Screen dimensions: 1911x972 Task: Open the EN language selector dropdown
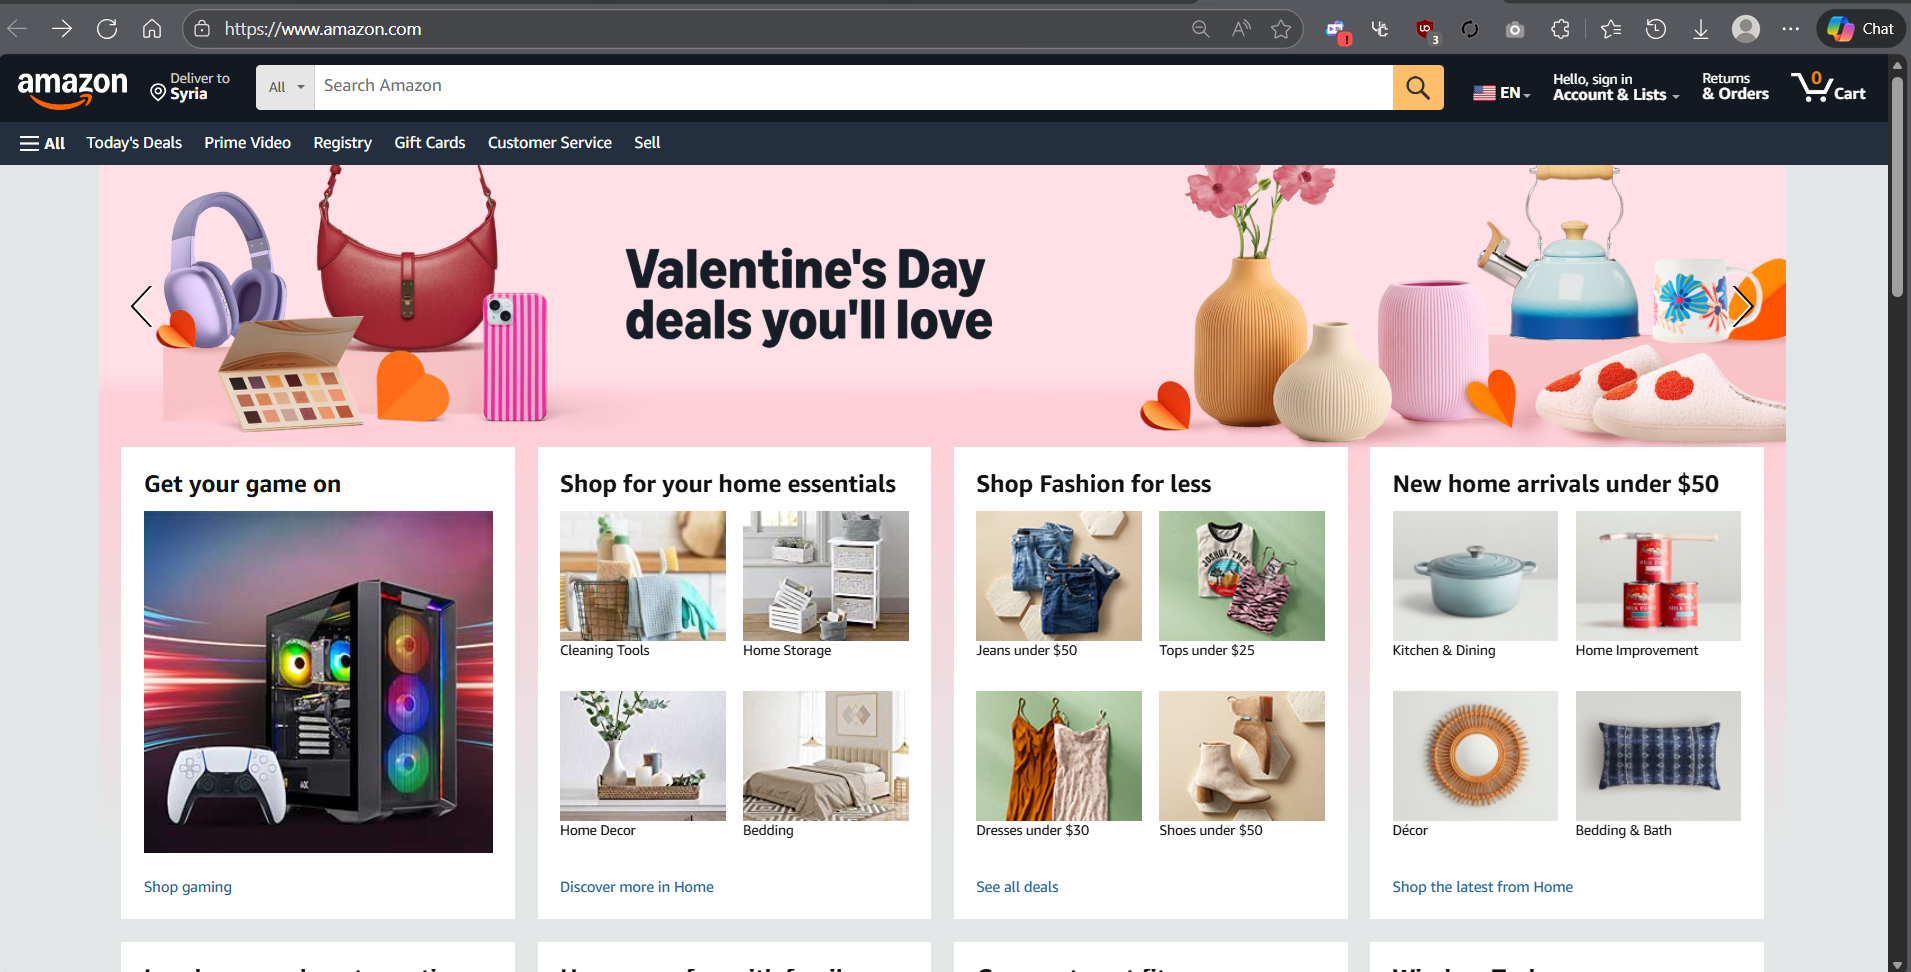1501,92
